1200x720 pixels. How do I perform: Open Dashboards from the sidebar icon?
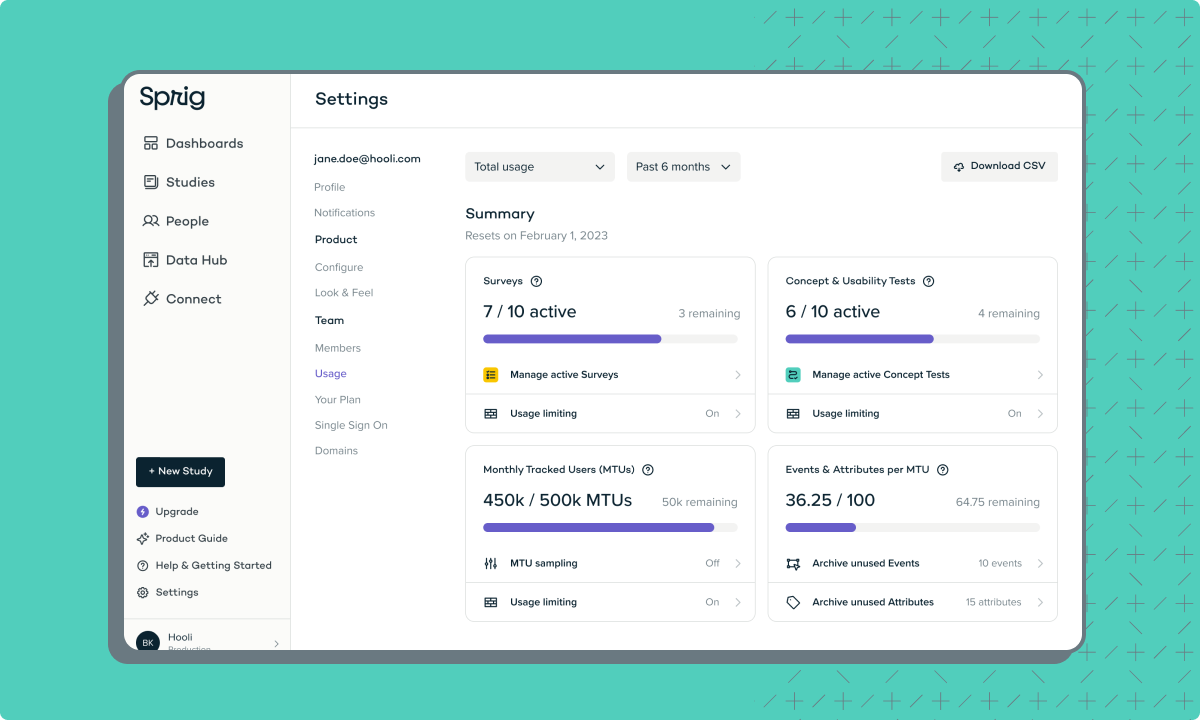pos(151,143)
